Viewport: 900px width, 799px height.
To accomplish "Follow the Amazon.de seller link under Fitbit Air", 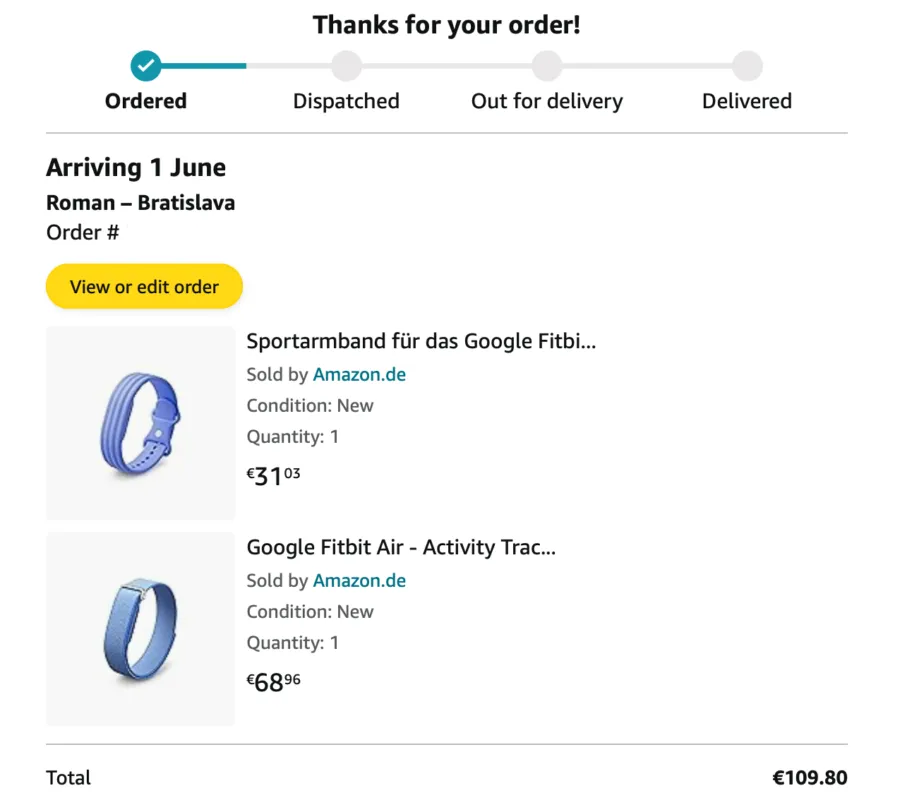I will 359,580.
